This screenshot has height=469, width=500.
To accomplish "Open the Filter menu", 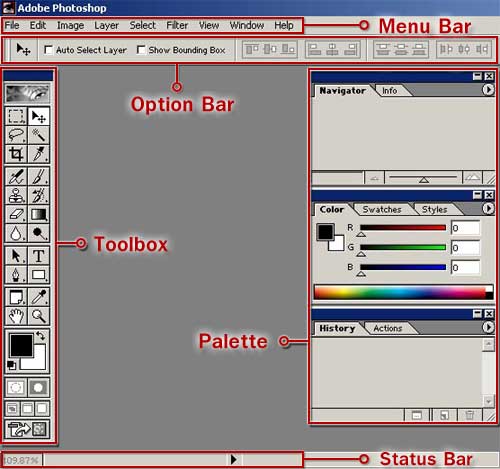I will point(177,25).
